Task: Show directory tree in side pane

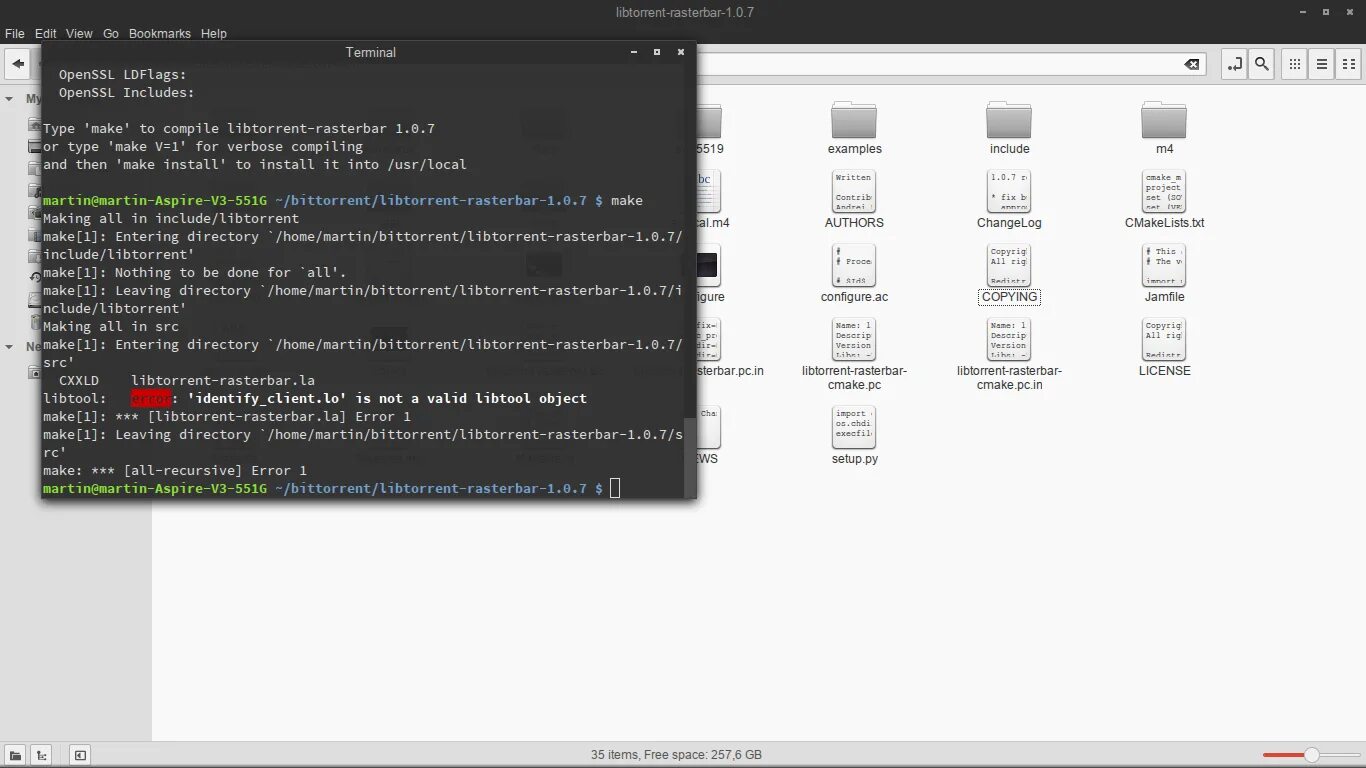Action: [41, 755]
